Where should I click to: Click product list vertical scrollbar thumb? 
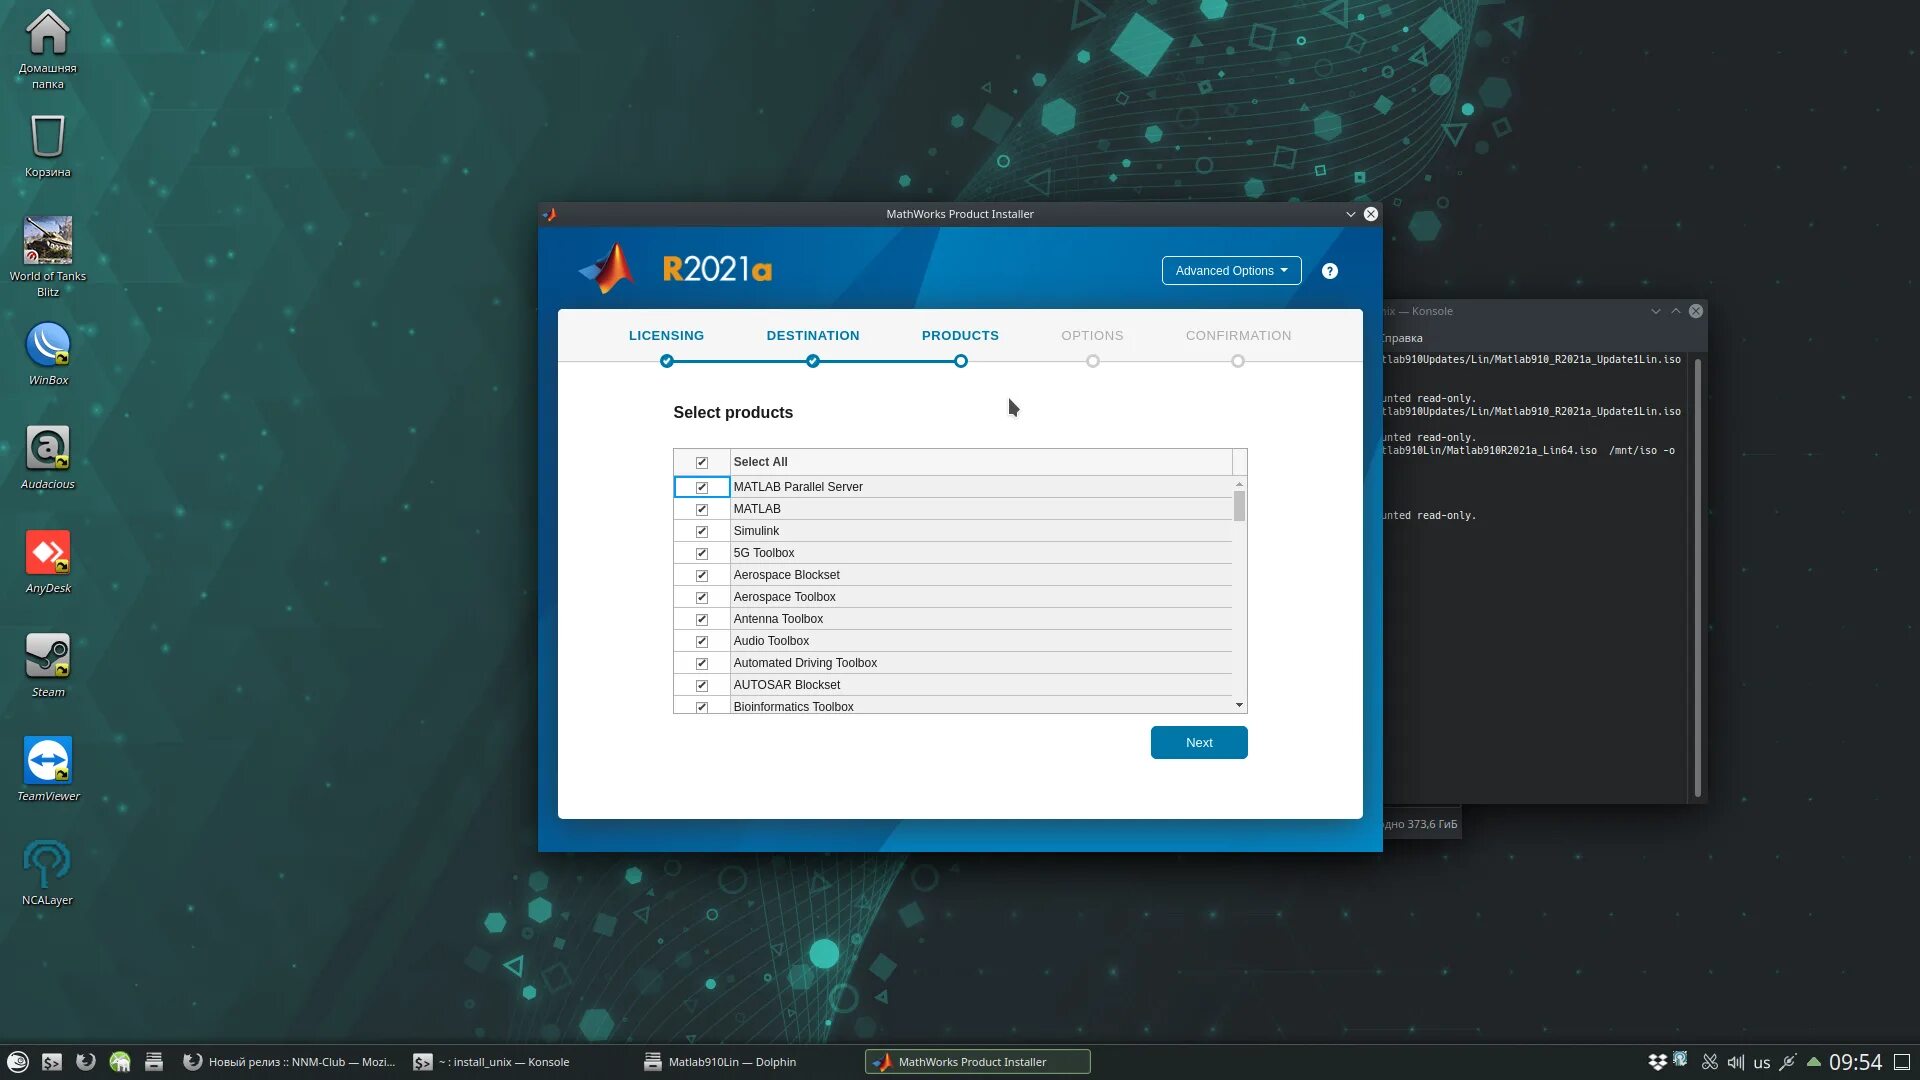point(1239,506)
